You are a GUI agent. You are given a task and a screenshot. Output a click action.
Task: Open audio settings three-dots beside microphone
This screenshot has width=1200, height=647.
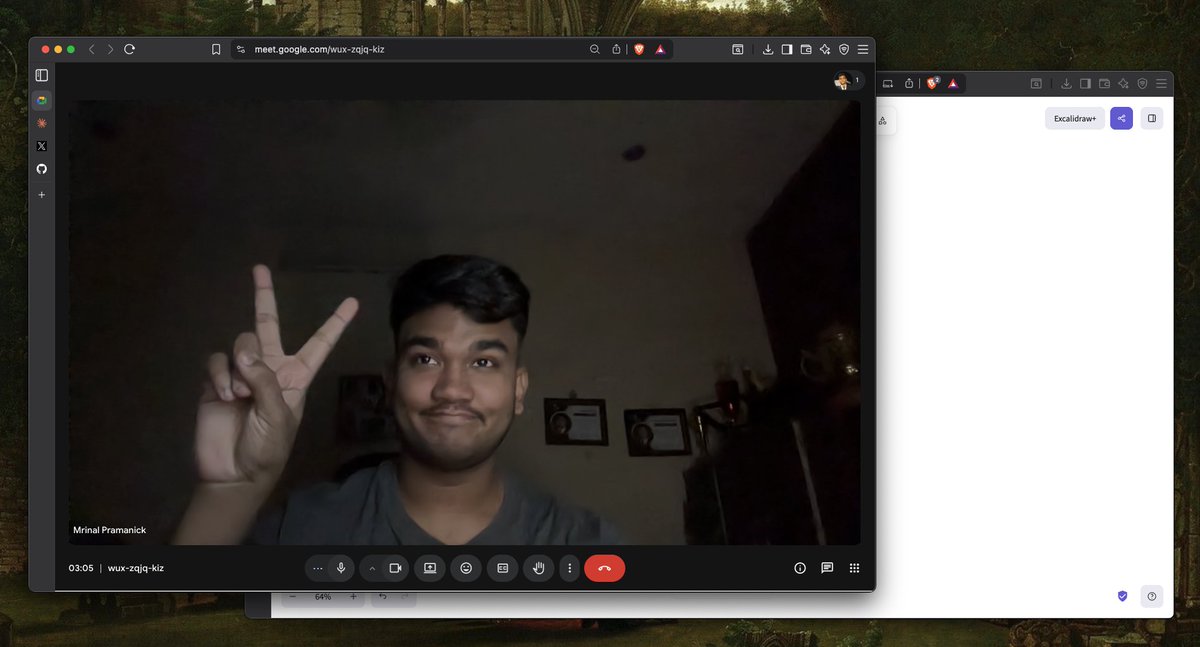tap(318, 568)
